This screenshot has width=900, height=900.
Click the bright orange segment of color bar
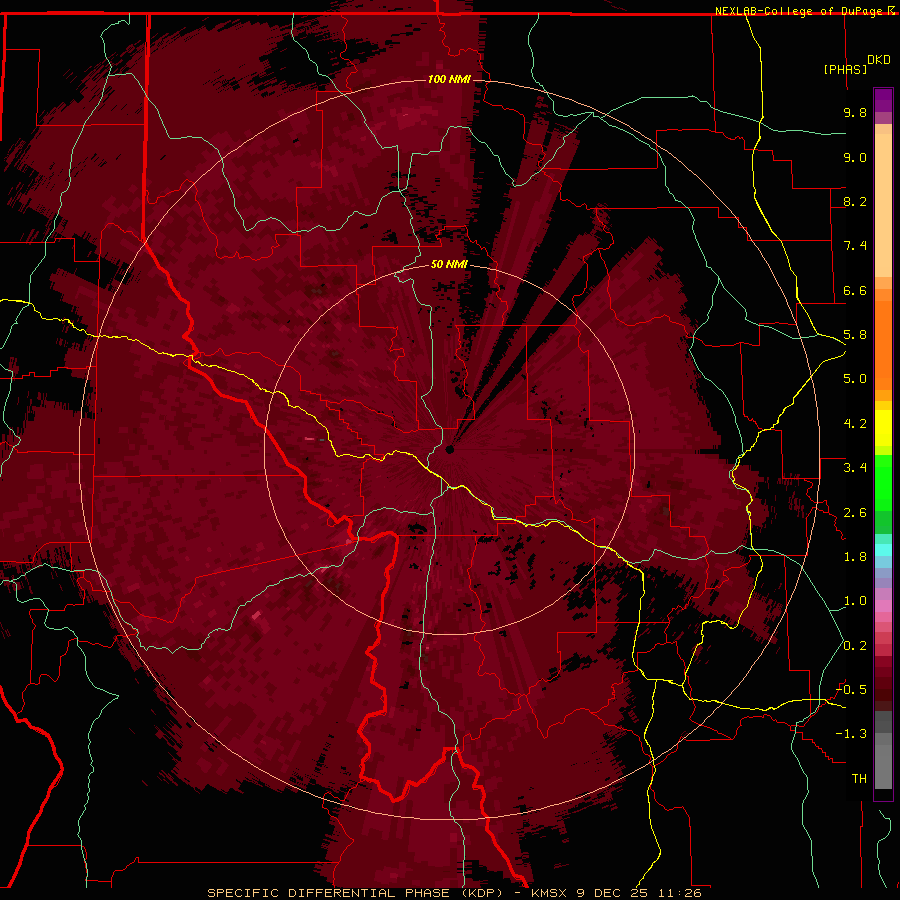pyautogui.click(x=883, y=344)
